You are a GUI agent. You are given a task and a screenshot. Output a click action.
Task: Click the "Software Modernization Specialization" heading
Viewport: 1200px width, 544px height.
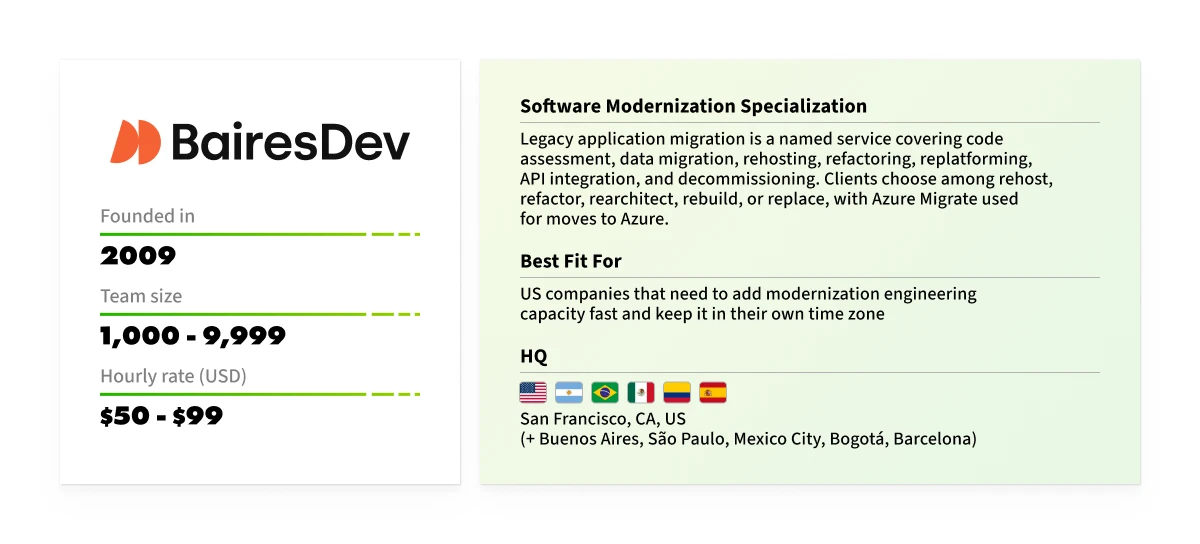[693, 106]
